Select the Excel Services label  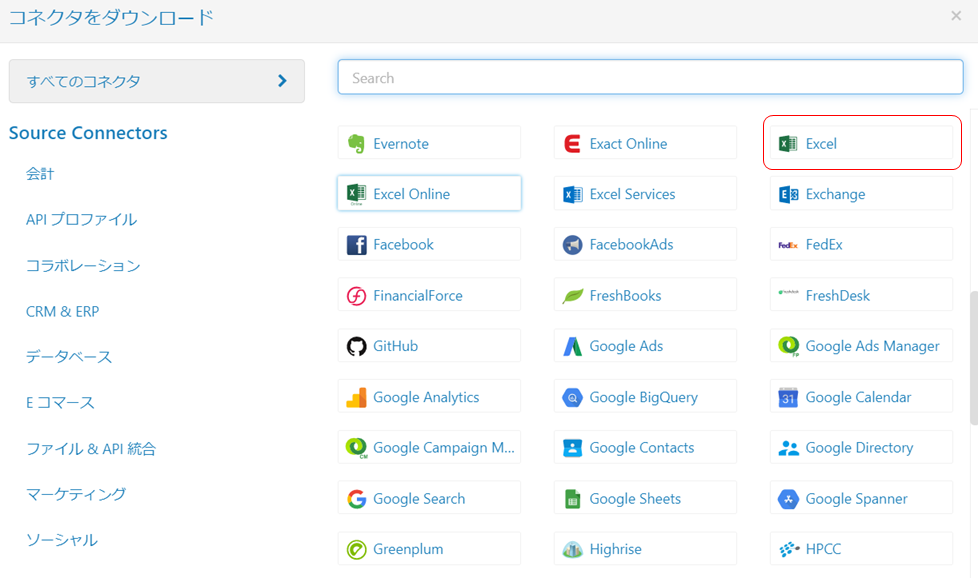click(x=632, y=195)
